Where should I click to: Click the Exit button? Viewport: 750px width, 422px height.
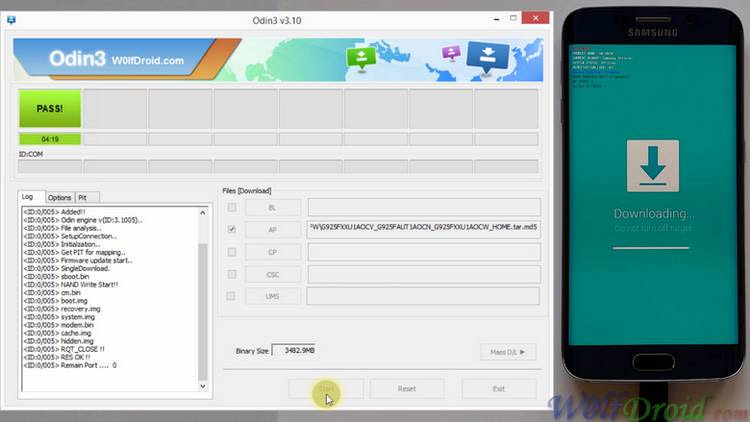(x=499, y=389)
